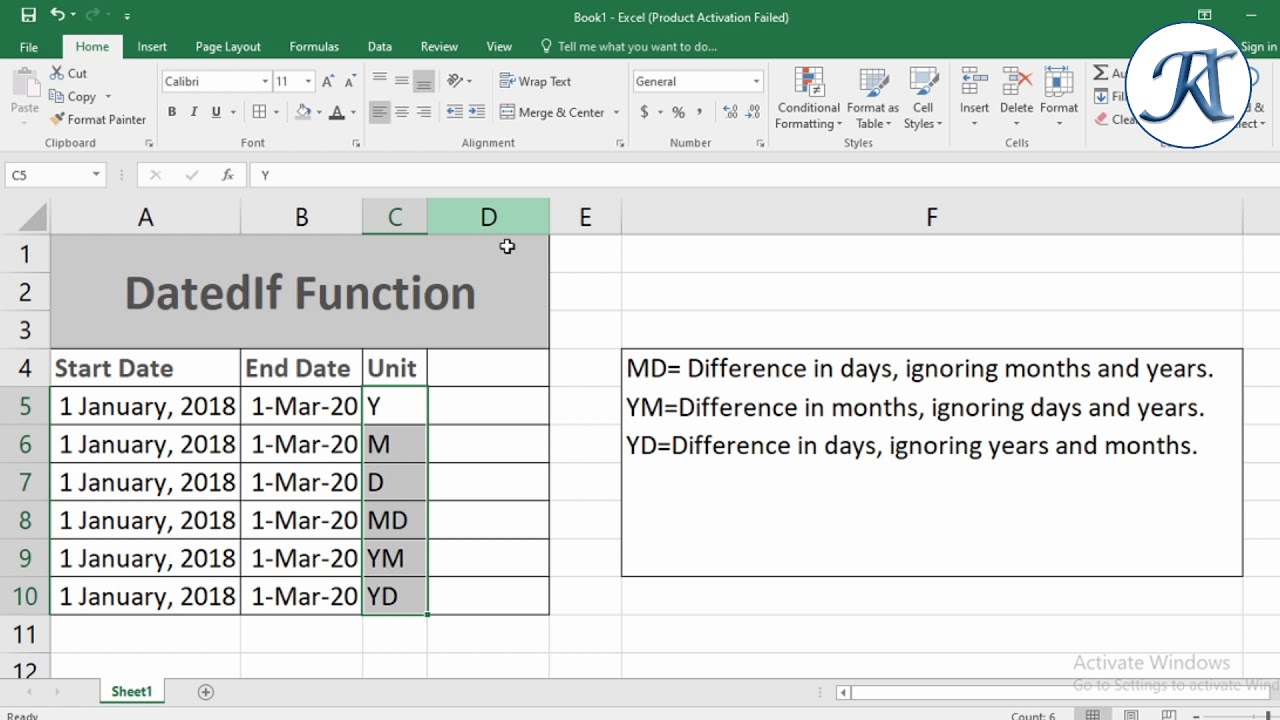Expand the Name Box dropdown arrow
The width and height of the screenshot is (1280, 720).
[x=96, y=175]
